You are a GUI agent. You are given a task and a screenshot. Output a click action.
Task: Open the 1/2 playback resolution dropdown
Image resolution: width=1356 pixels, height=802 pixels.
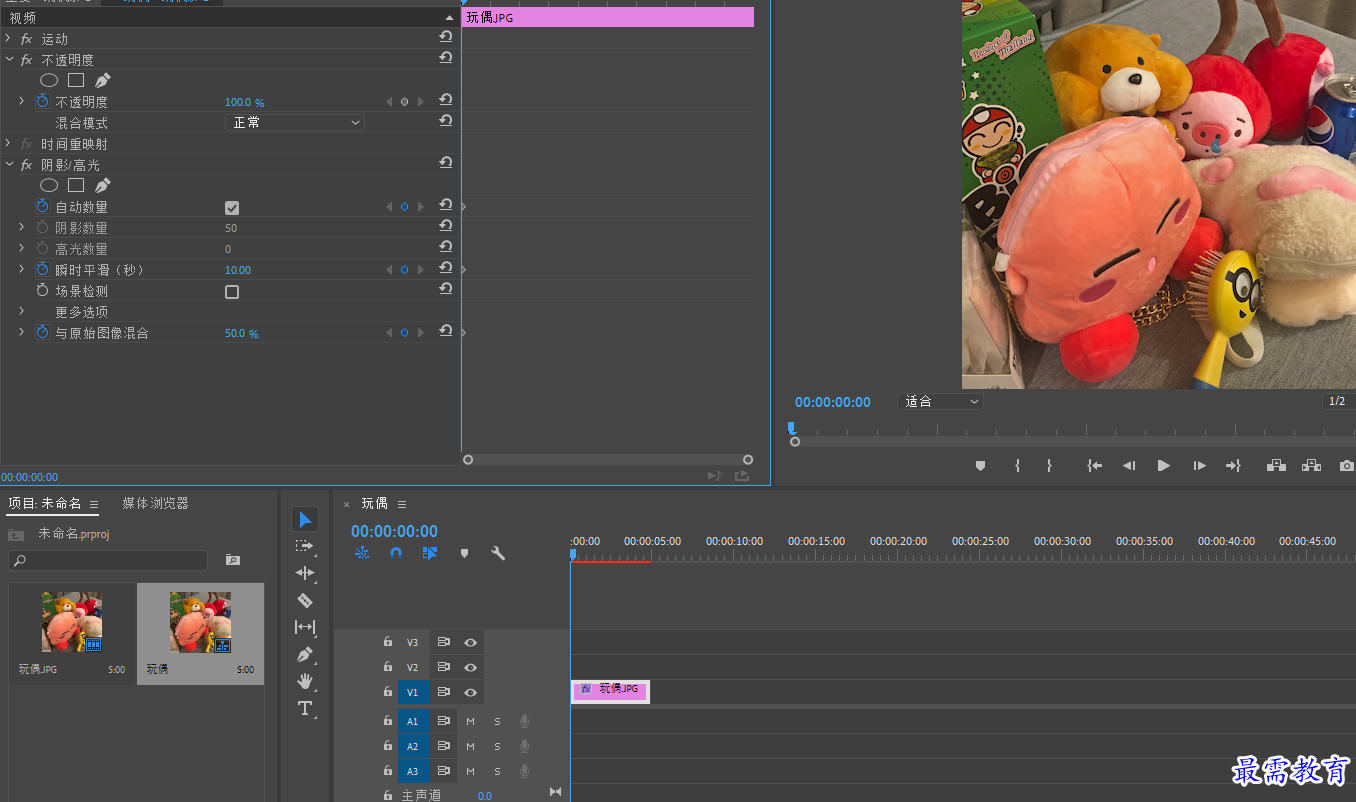[1338, 401]
